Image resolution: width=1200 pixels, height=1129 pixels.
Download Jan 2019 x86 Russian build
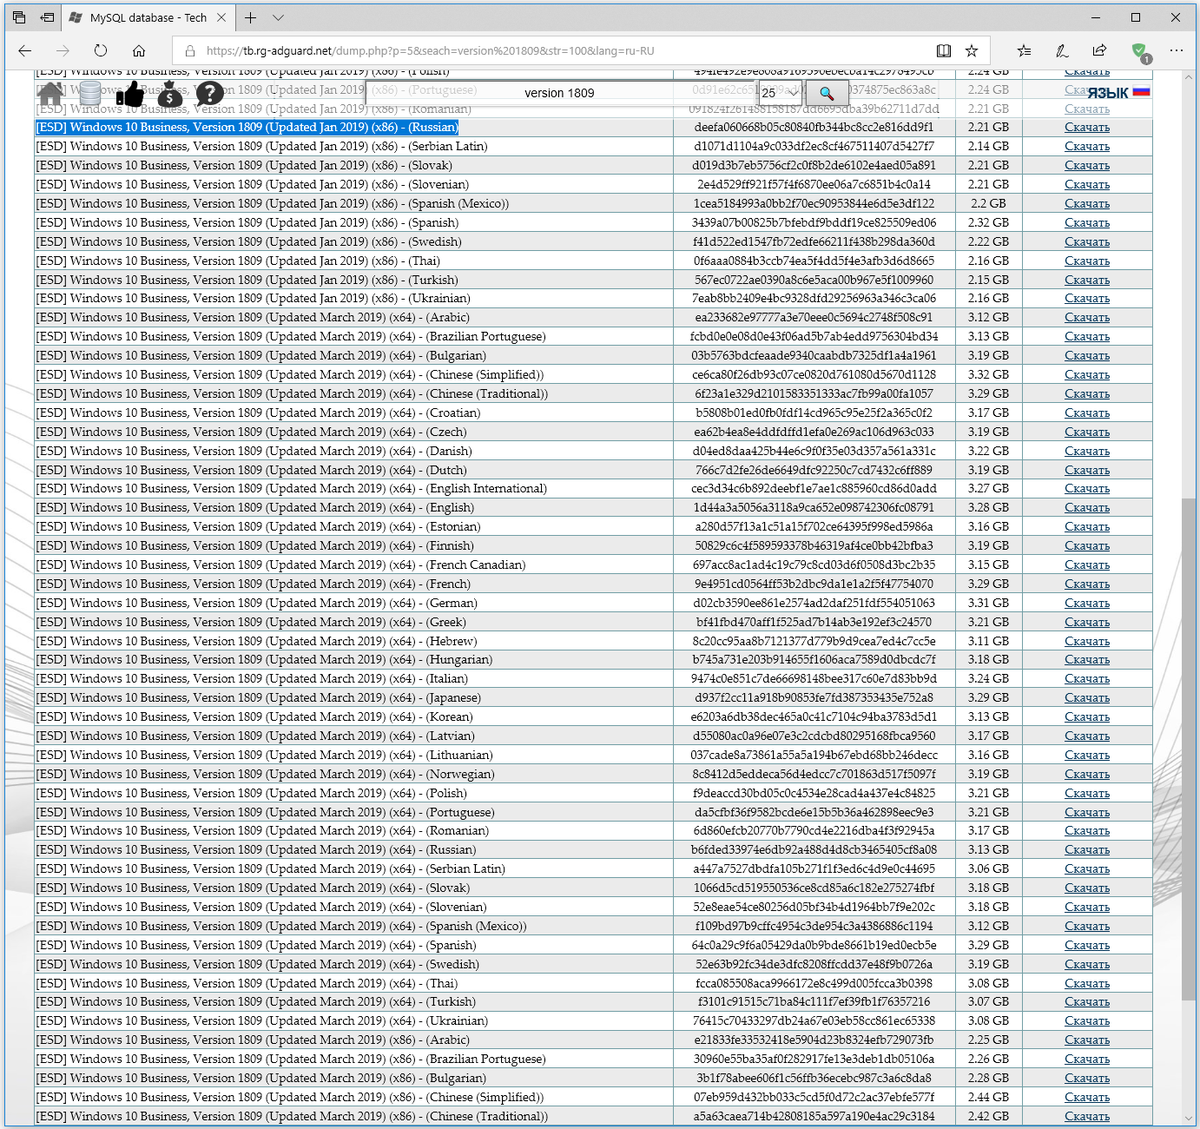coord(1087,127)
